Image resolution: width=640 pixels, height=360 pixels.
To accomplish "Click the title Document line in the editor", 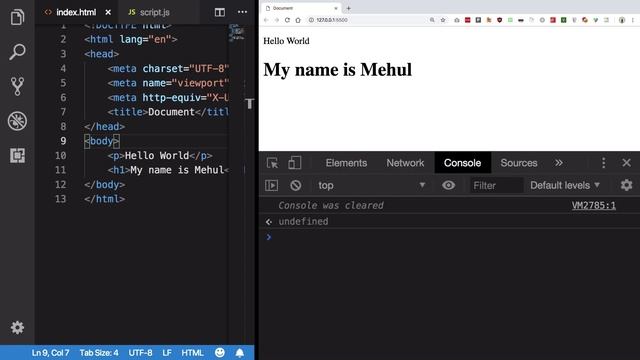I will pyautogui.click(x=168, y=112).
